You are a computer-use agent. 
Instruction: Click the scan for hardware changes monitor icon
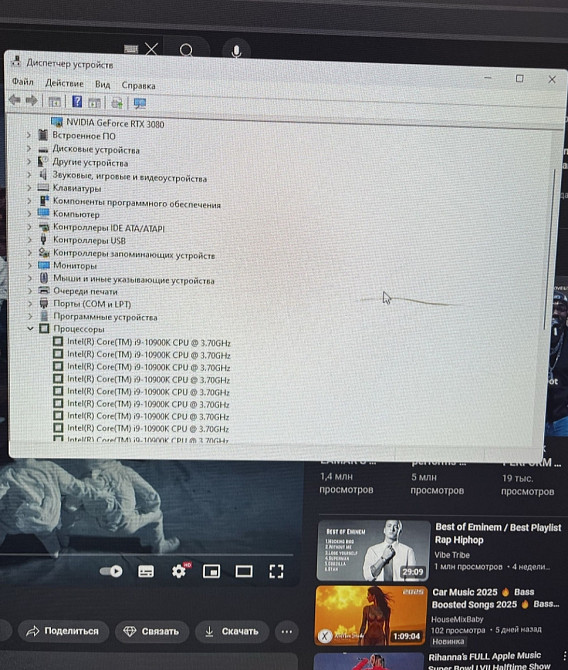tap(140, 103)
